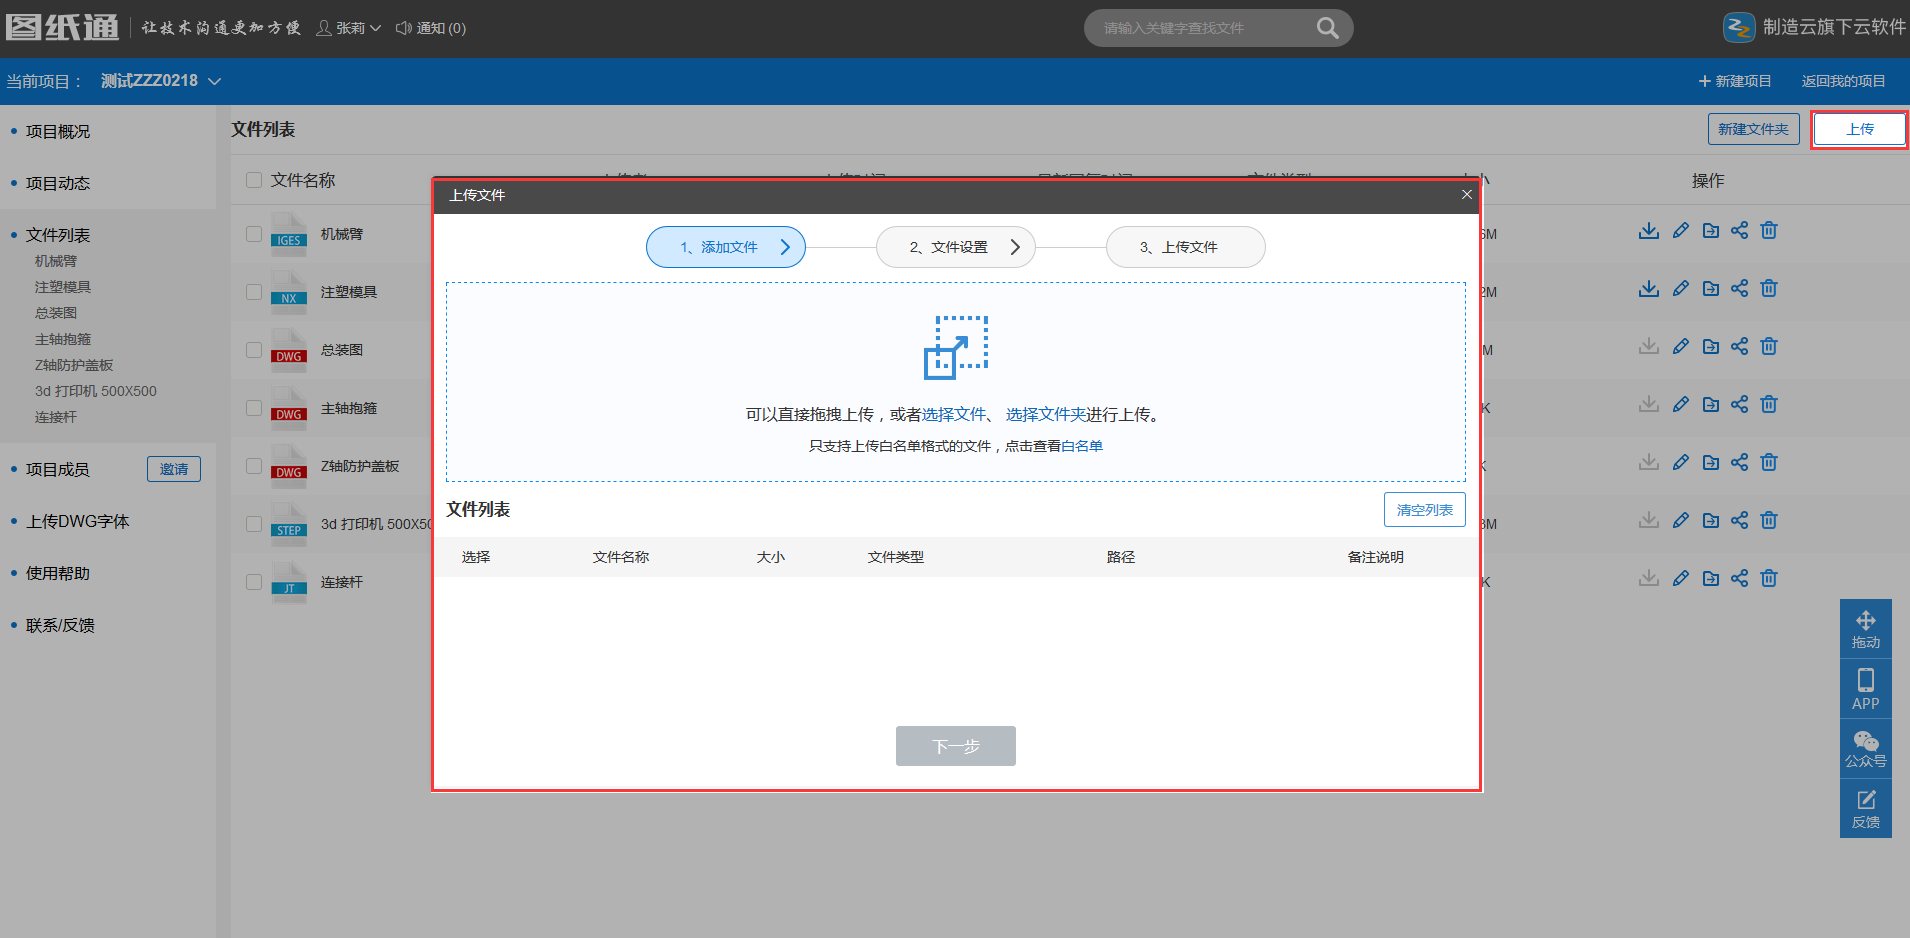Viewport: 1910px width, 938px height.
Task: Delete the 注塑模具 row
Action: pyautogui.click(x=1769, y=289)
